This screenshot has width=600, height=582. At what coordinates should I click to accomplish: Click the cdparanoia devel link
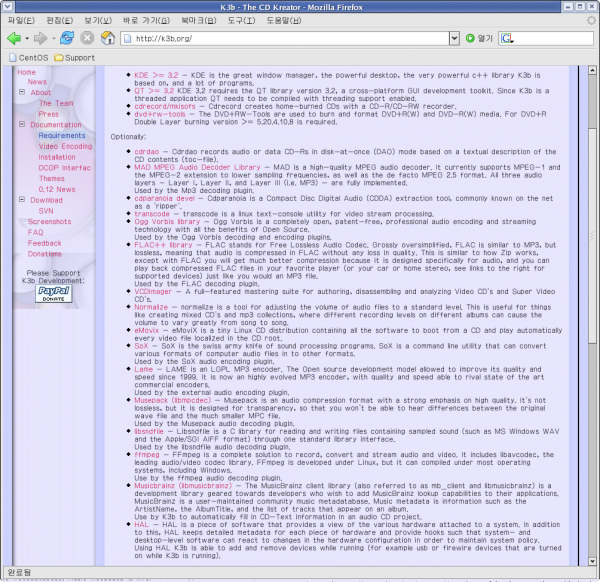(x=165, y=198)
